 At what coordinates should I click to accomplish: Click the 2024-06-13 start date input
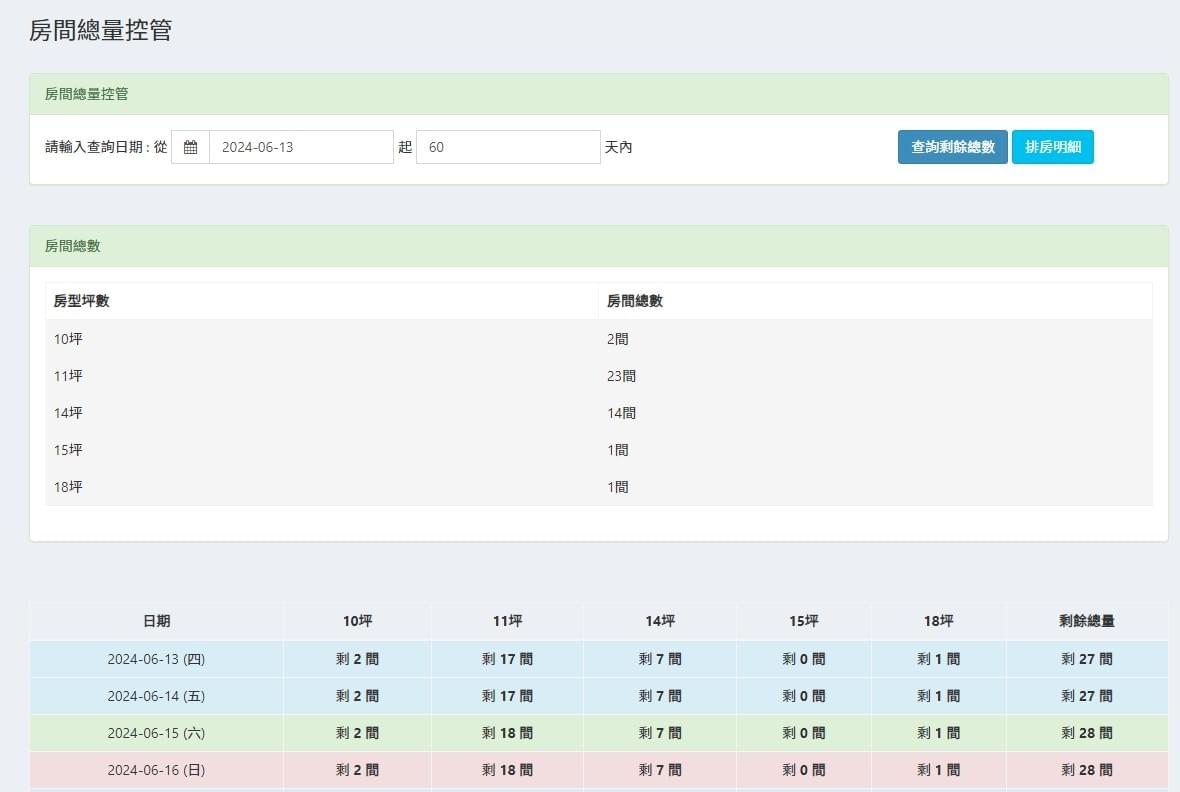click(301, 147)
